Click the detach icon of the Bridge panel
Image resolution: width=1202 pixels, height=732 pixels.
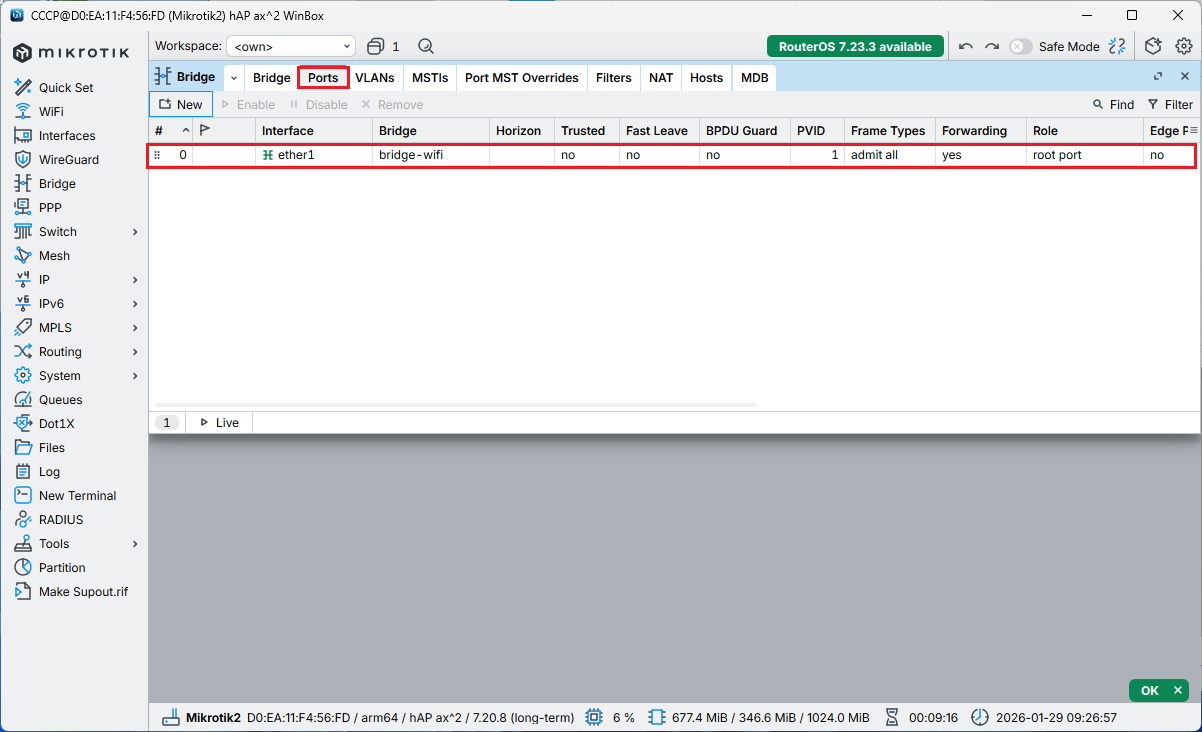click(1158, 77)
